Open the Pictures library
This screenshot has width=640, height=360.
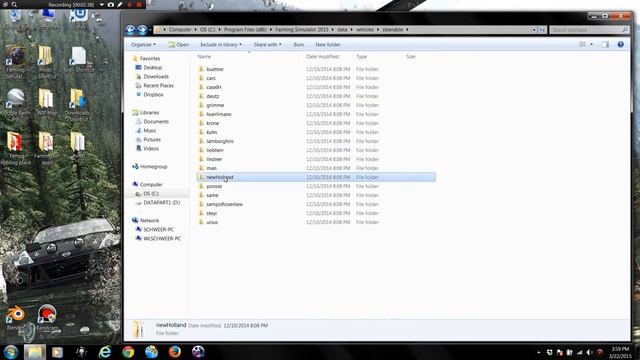(x=152, y=139)
